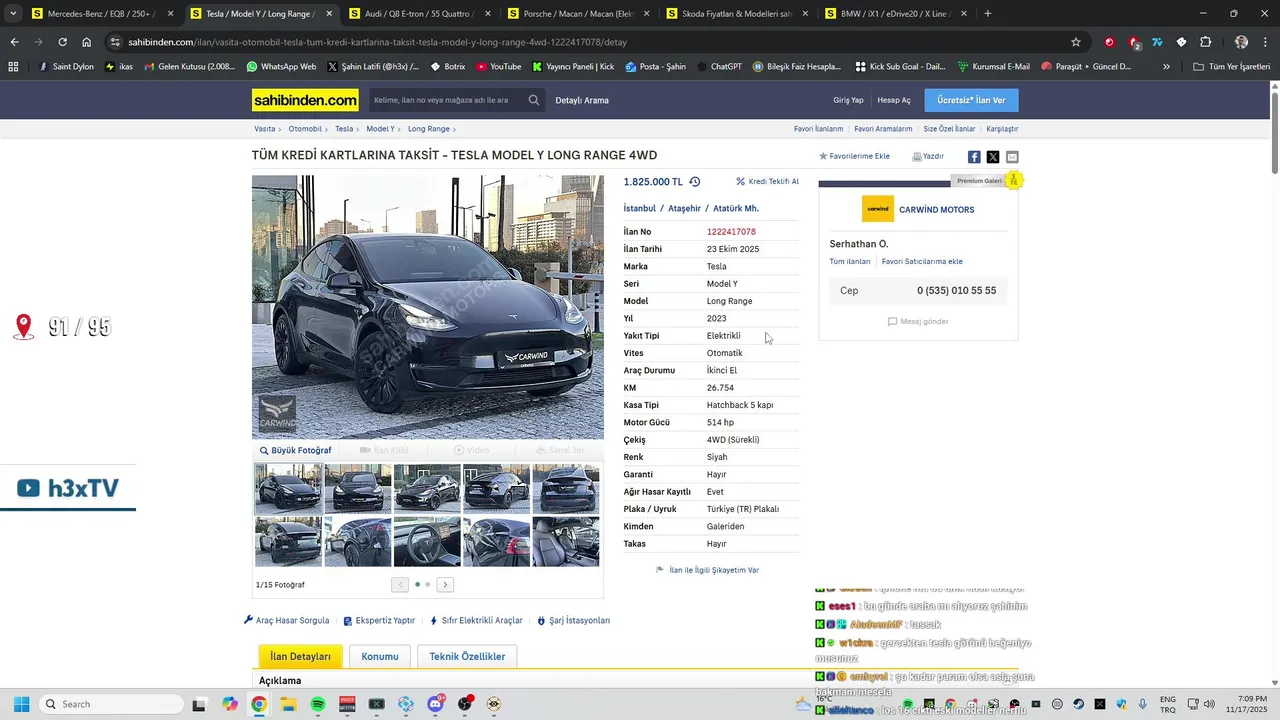Screen dimensions: 1280x720
Task: Click the sahibinden.com logo
Action: coord(305,100)
